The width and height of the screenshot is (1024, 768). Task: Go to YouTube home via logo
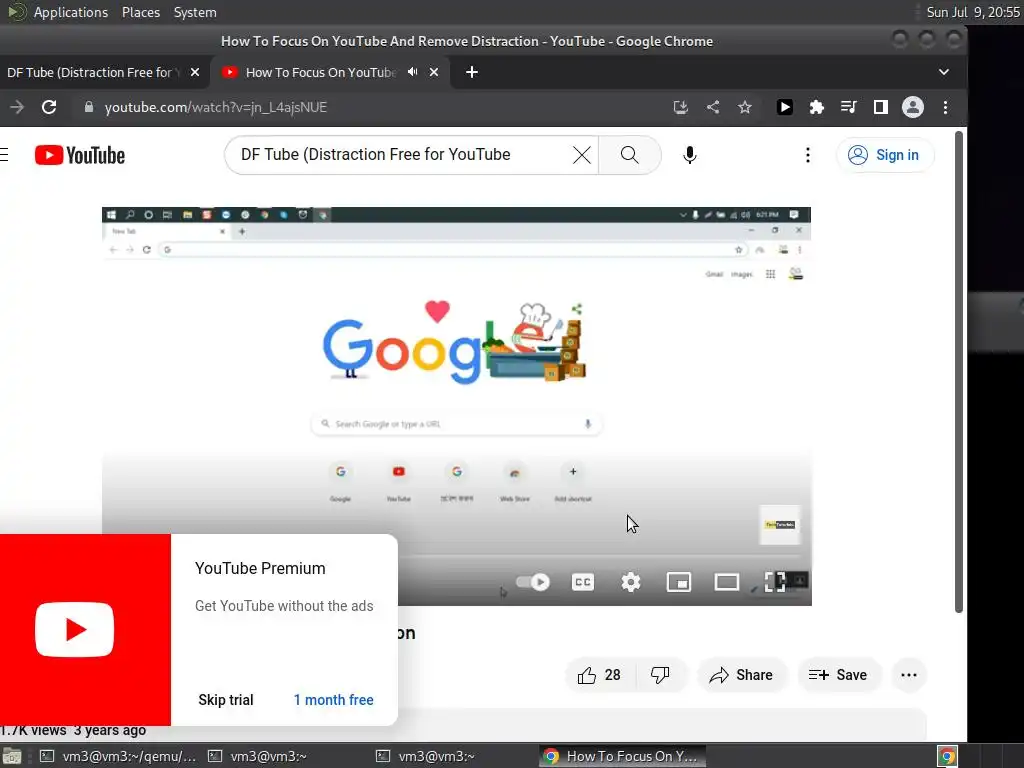pyautogui.click(x=80, y=155)
